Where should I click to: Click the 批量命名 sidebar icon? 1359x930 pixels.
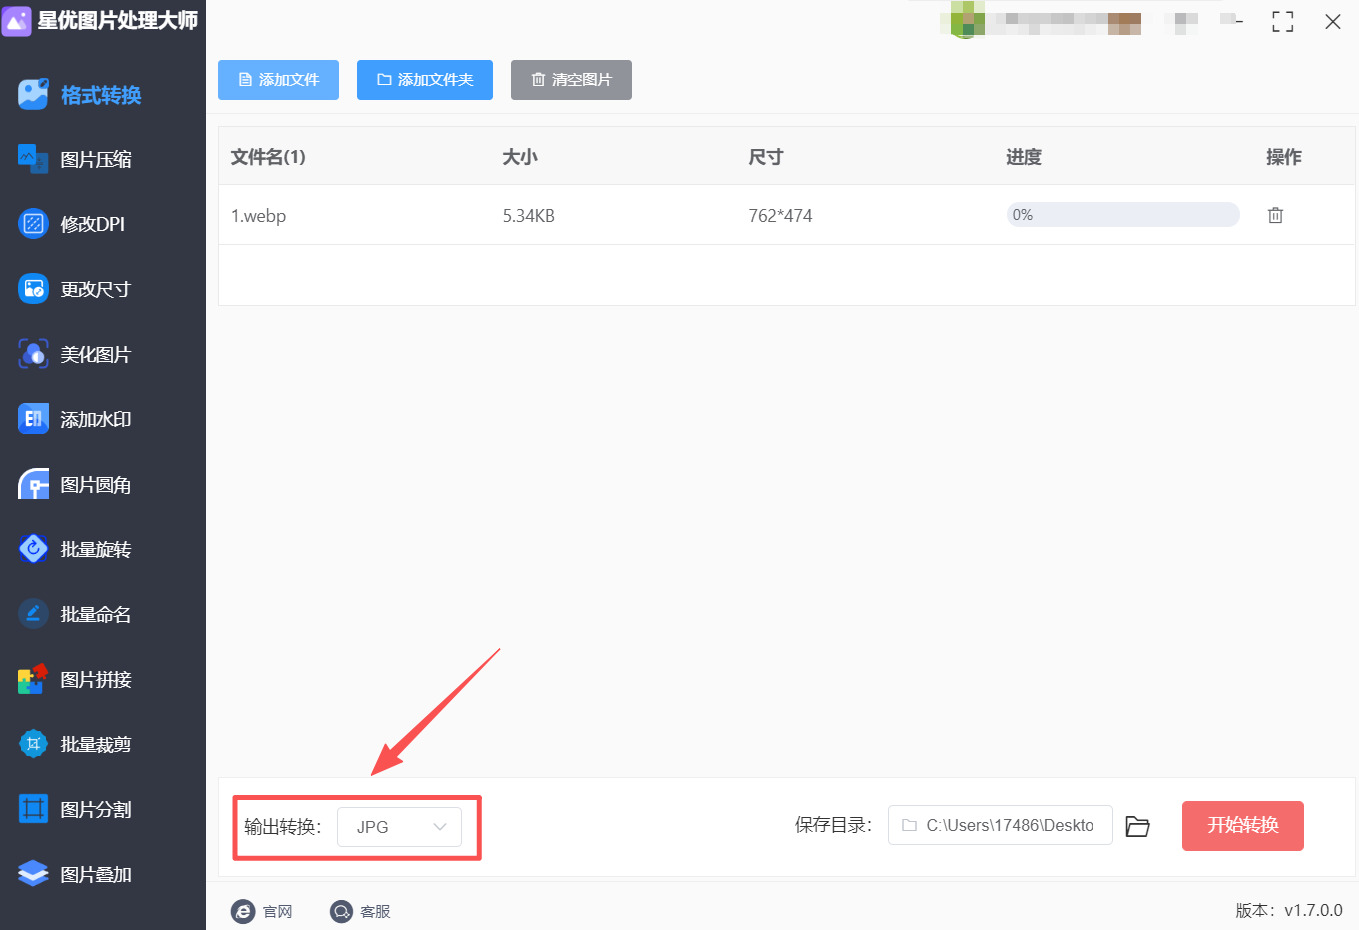coord(33,614)
